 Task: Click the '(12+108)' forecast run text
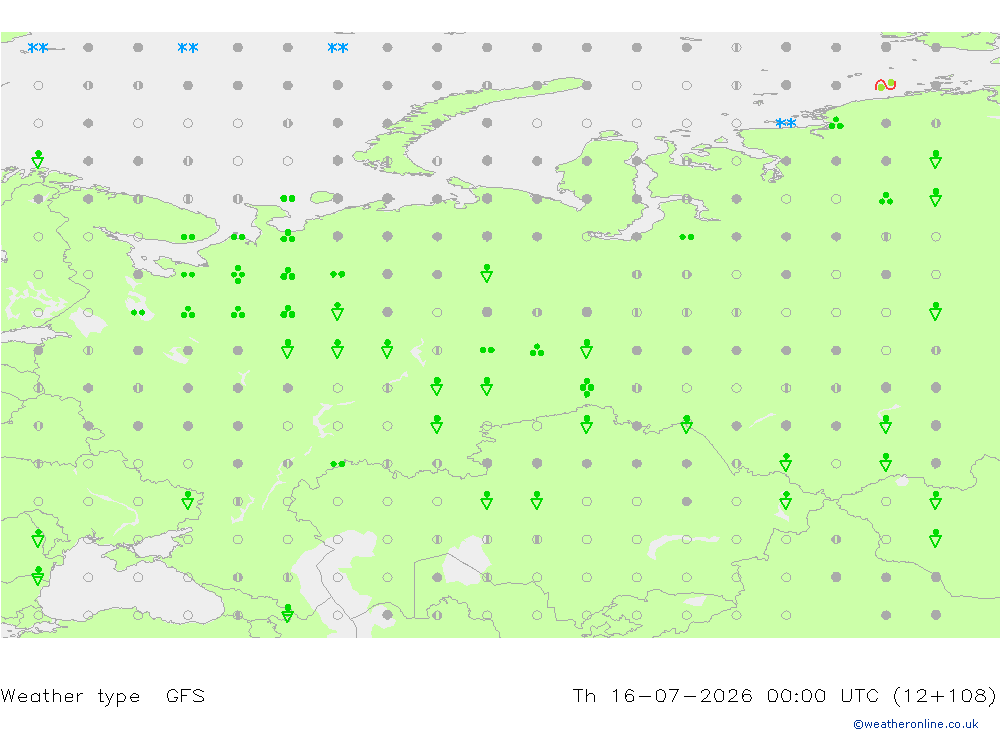click(944, 695)
